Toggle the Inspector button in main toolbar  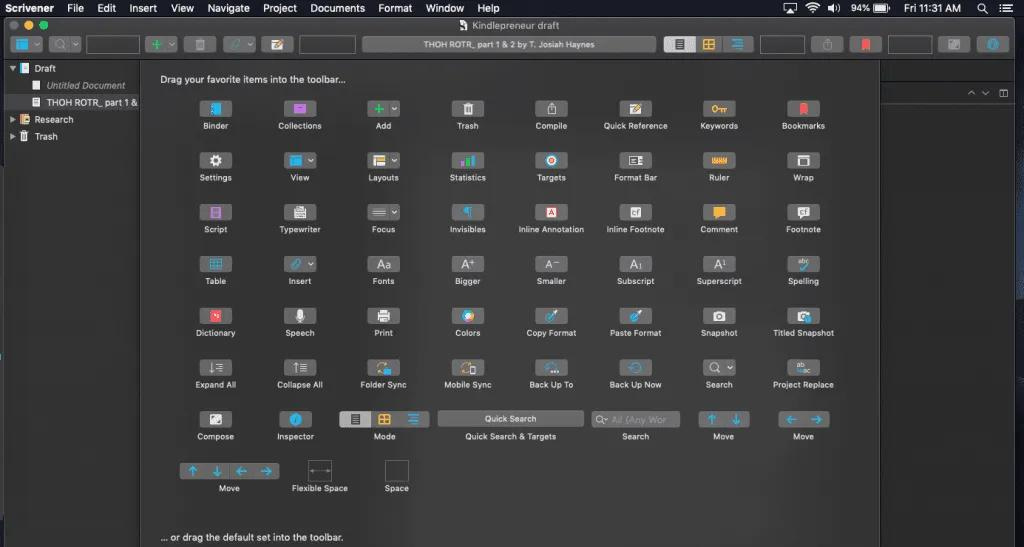click(993, 44)
